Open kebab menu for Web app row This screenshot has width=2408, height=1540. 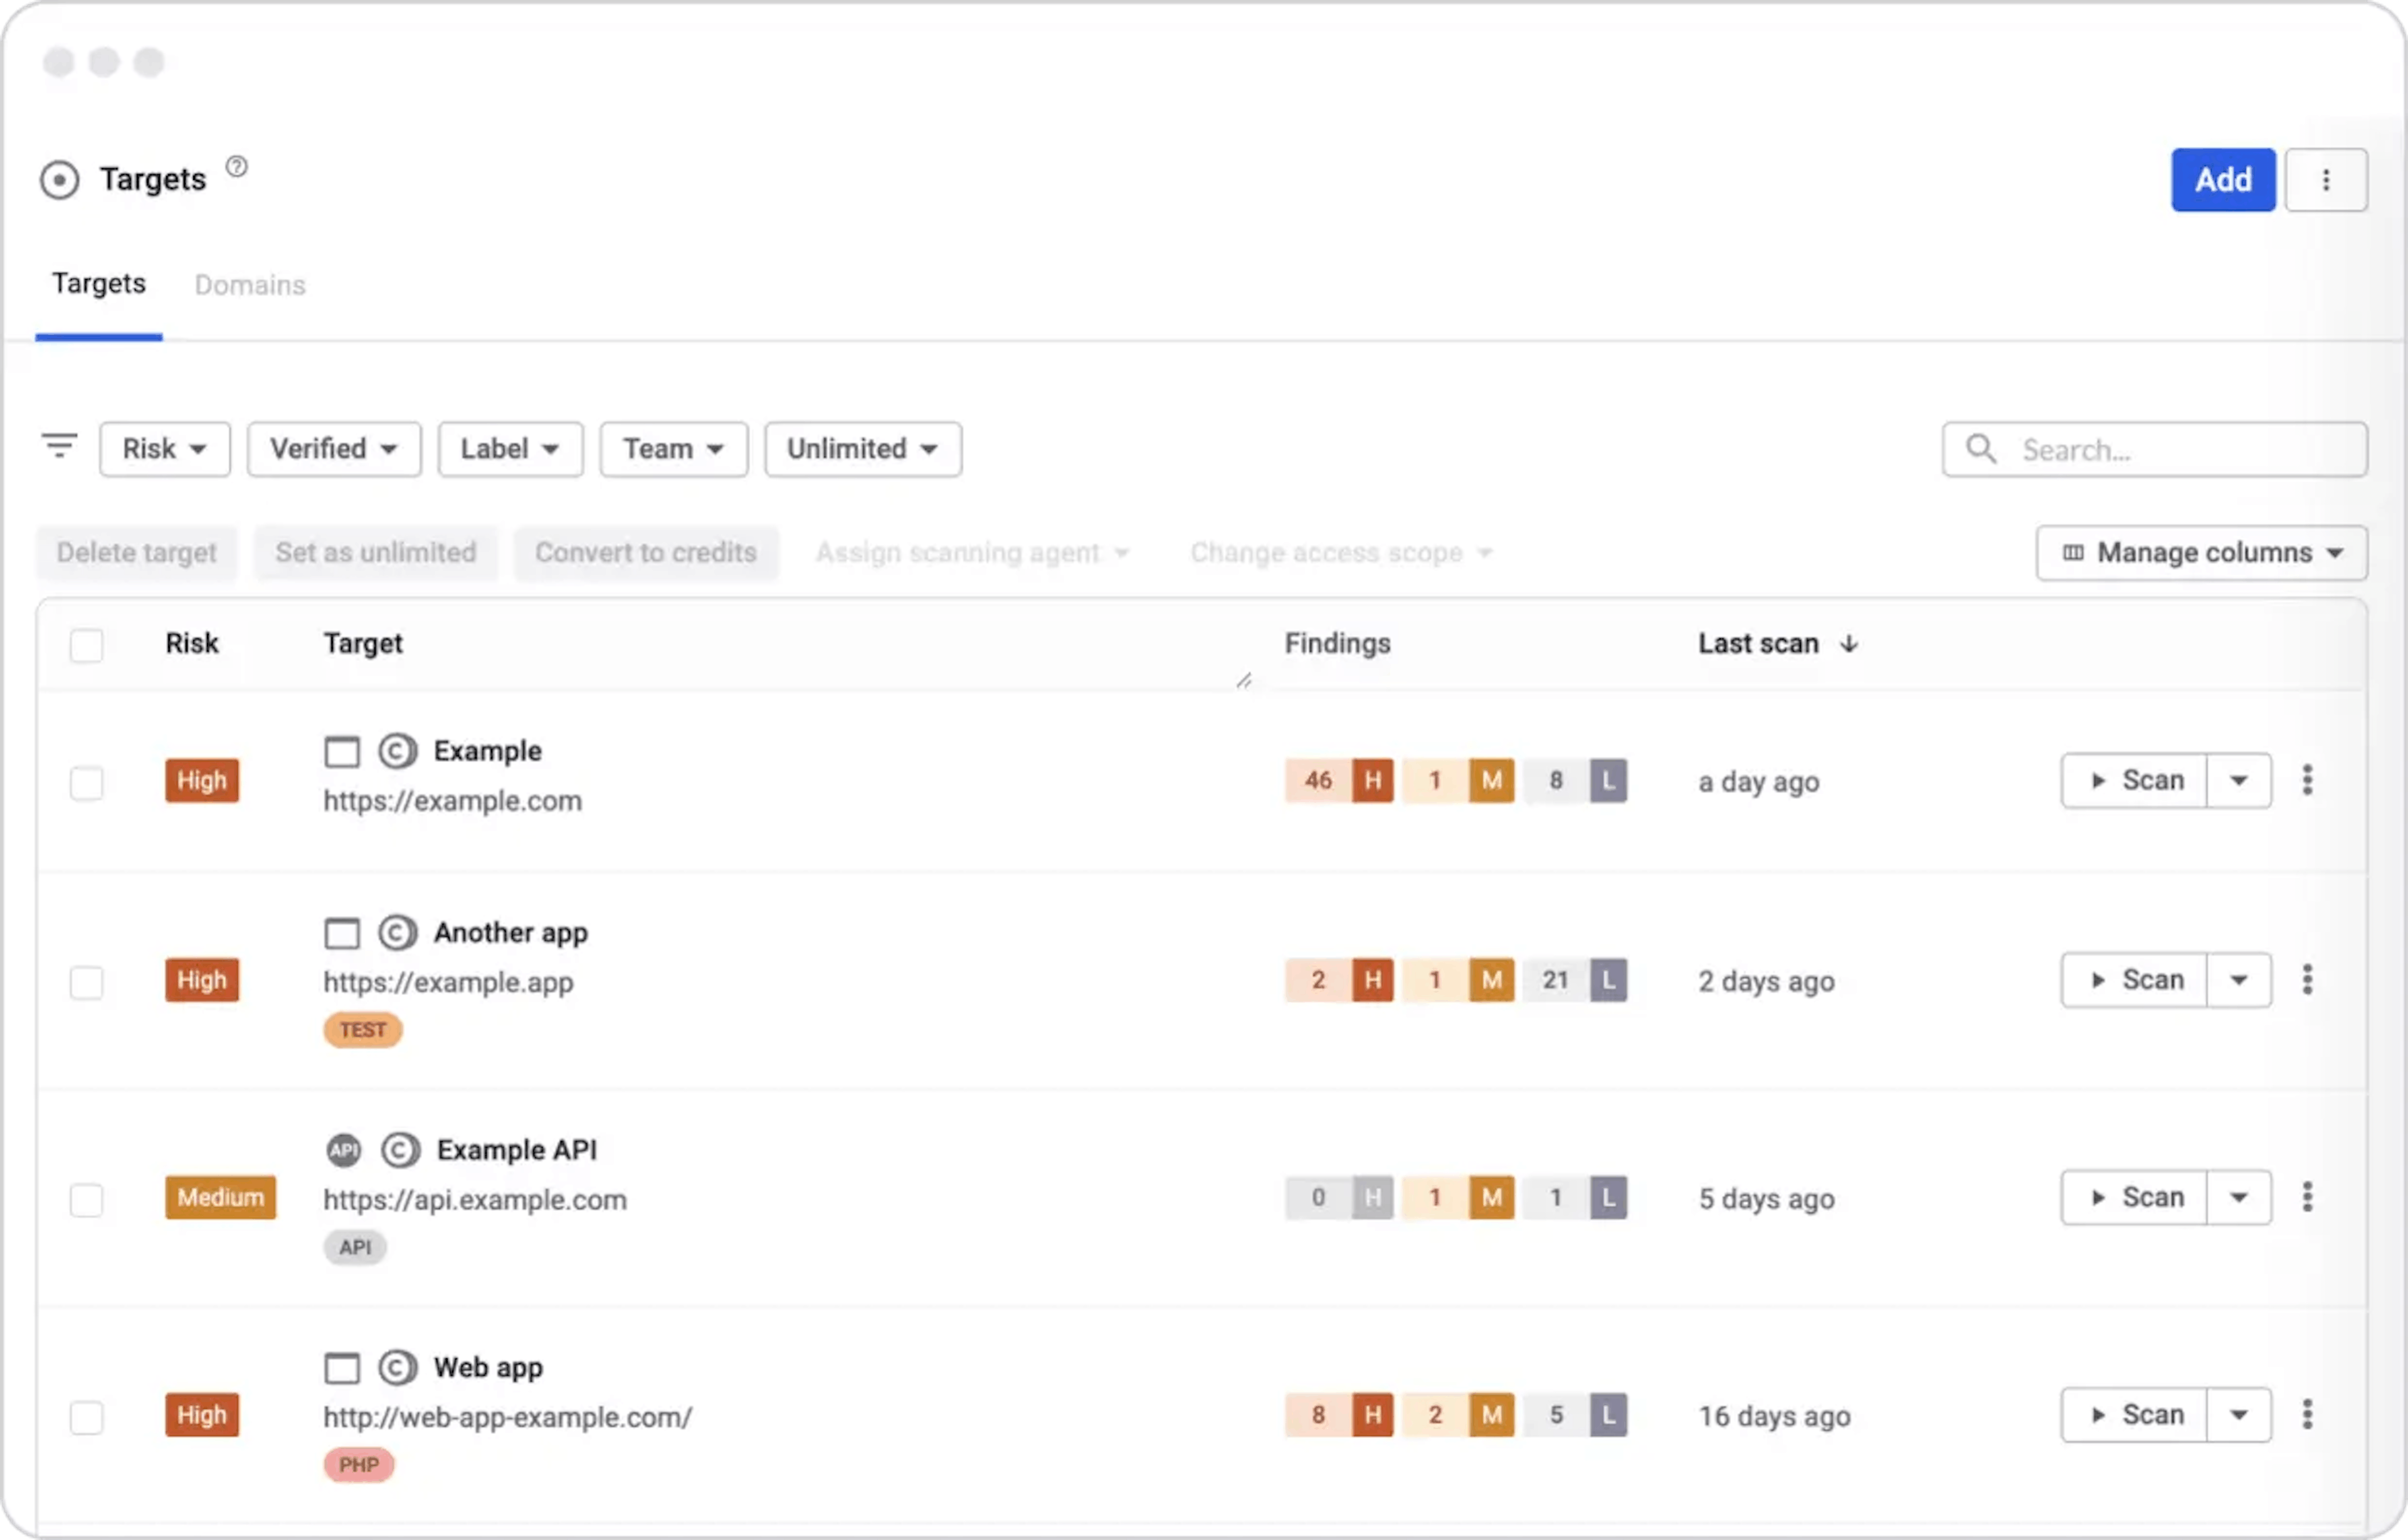point(2307,1414)
